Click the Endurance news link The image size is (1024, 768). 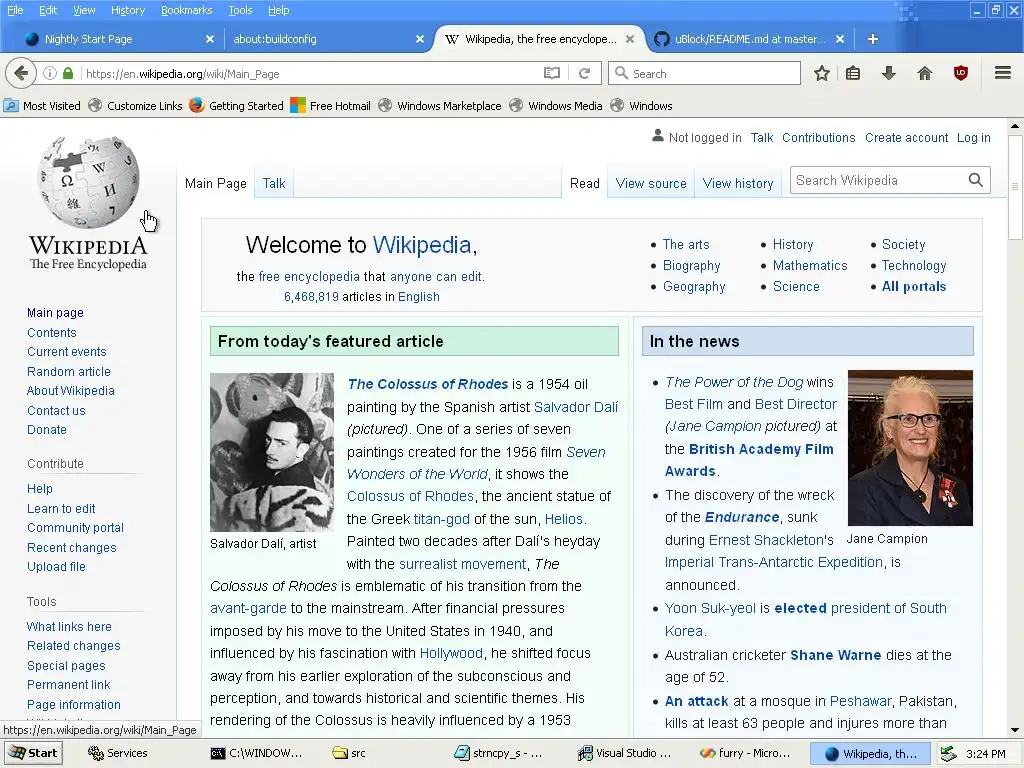742,517
